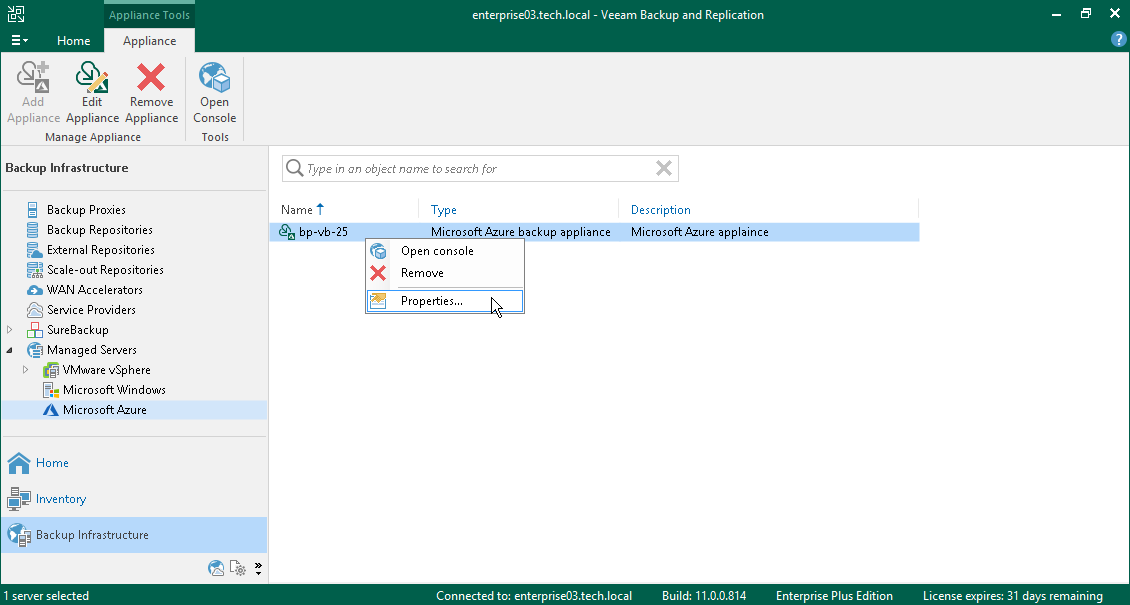Viewport: 1130px width, 605px height.
Task: Open the main hamburger menu
Action: coord(19,40)
